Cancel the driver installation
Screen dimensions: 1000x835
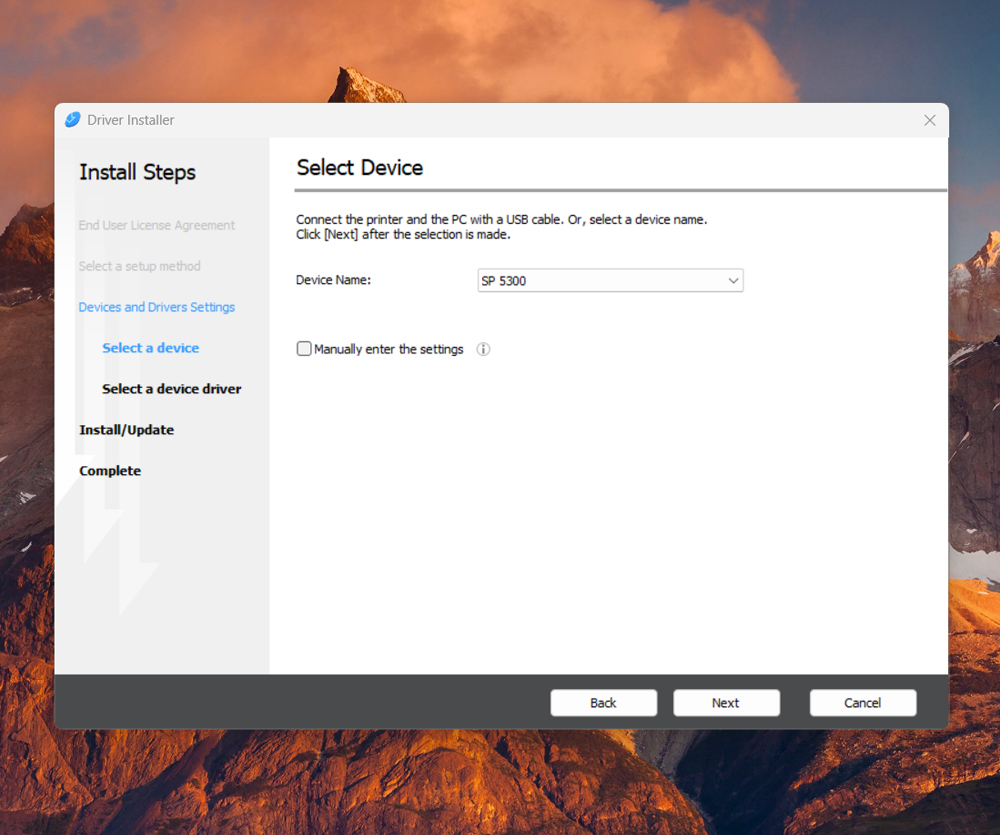863,702
